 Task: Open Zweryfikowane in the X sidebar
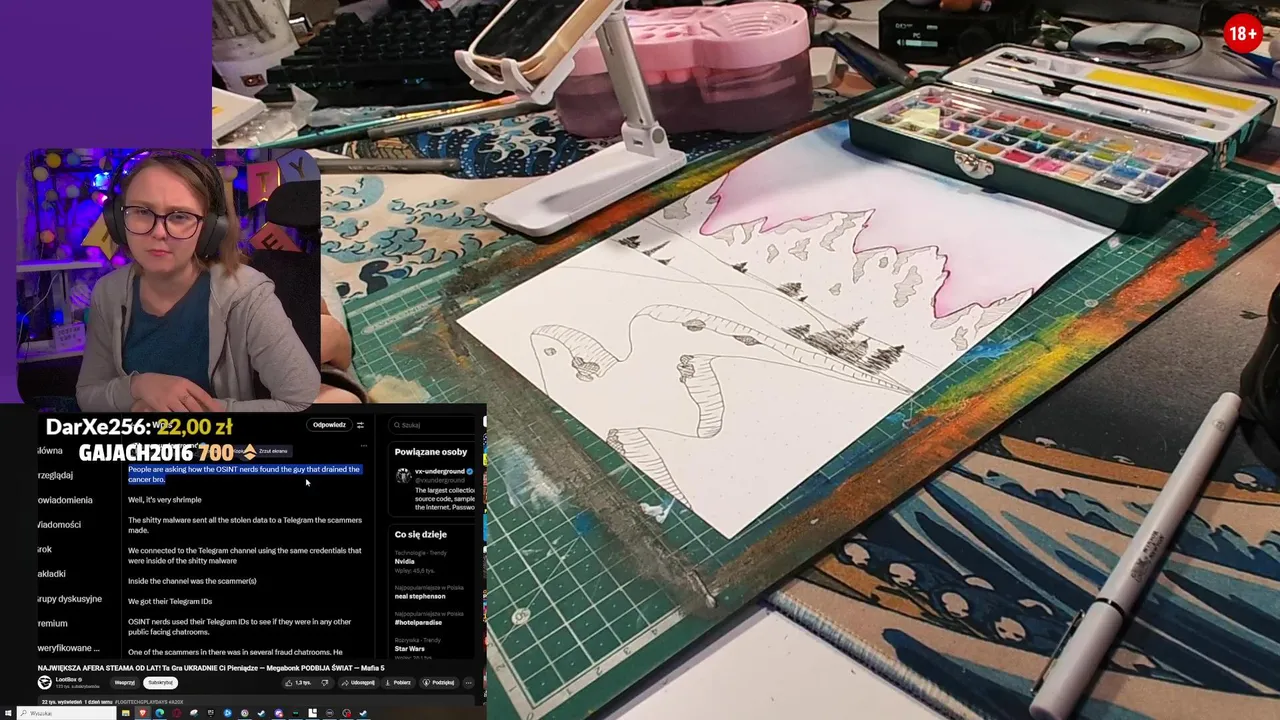[x=68, y=648]
